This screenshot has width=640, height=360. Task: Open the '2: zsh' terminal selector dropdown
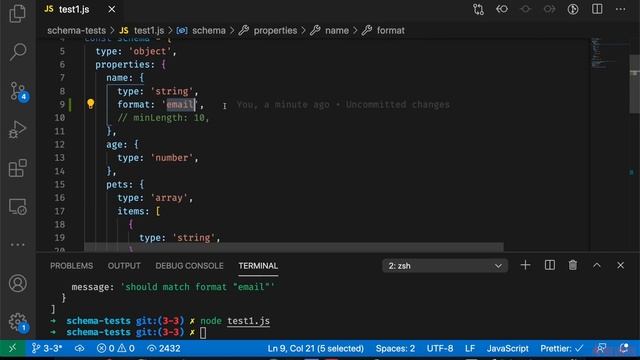click(445, 266)
